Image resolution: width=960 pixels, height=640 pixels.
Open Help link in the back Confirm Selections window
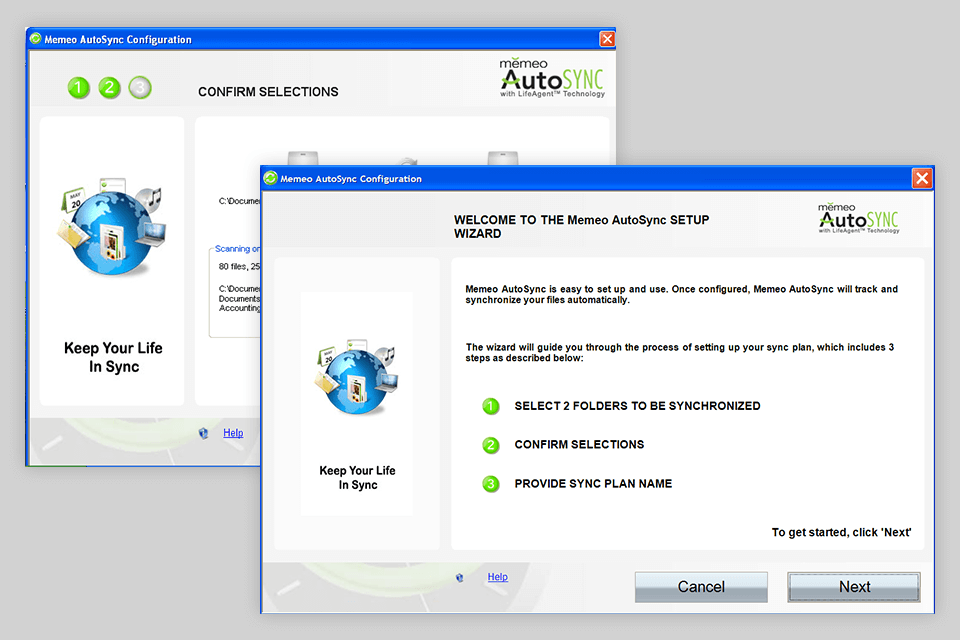(233, 433)
